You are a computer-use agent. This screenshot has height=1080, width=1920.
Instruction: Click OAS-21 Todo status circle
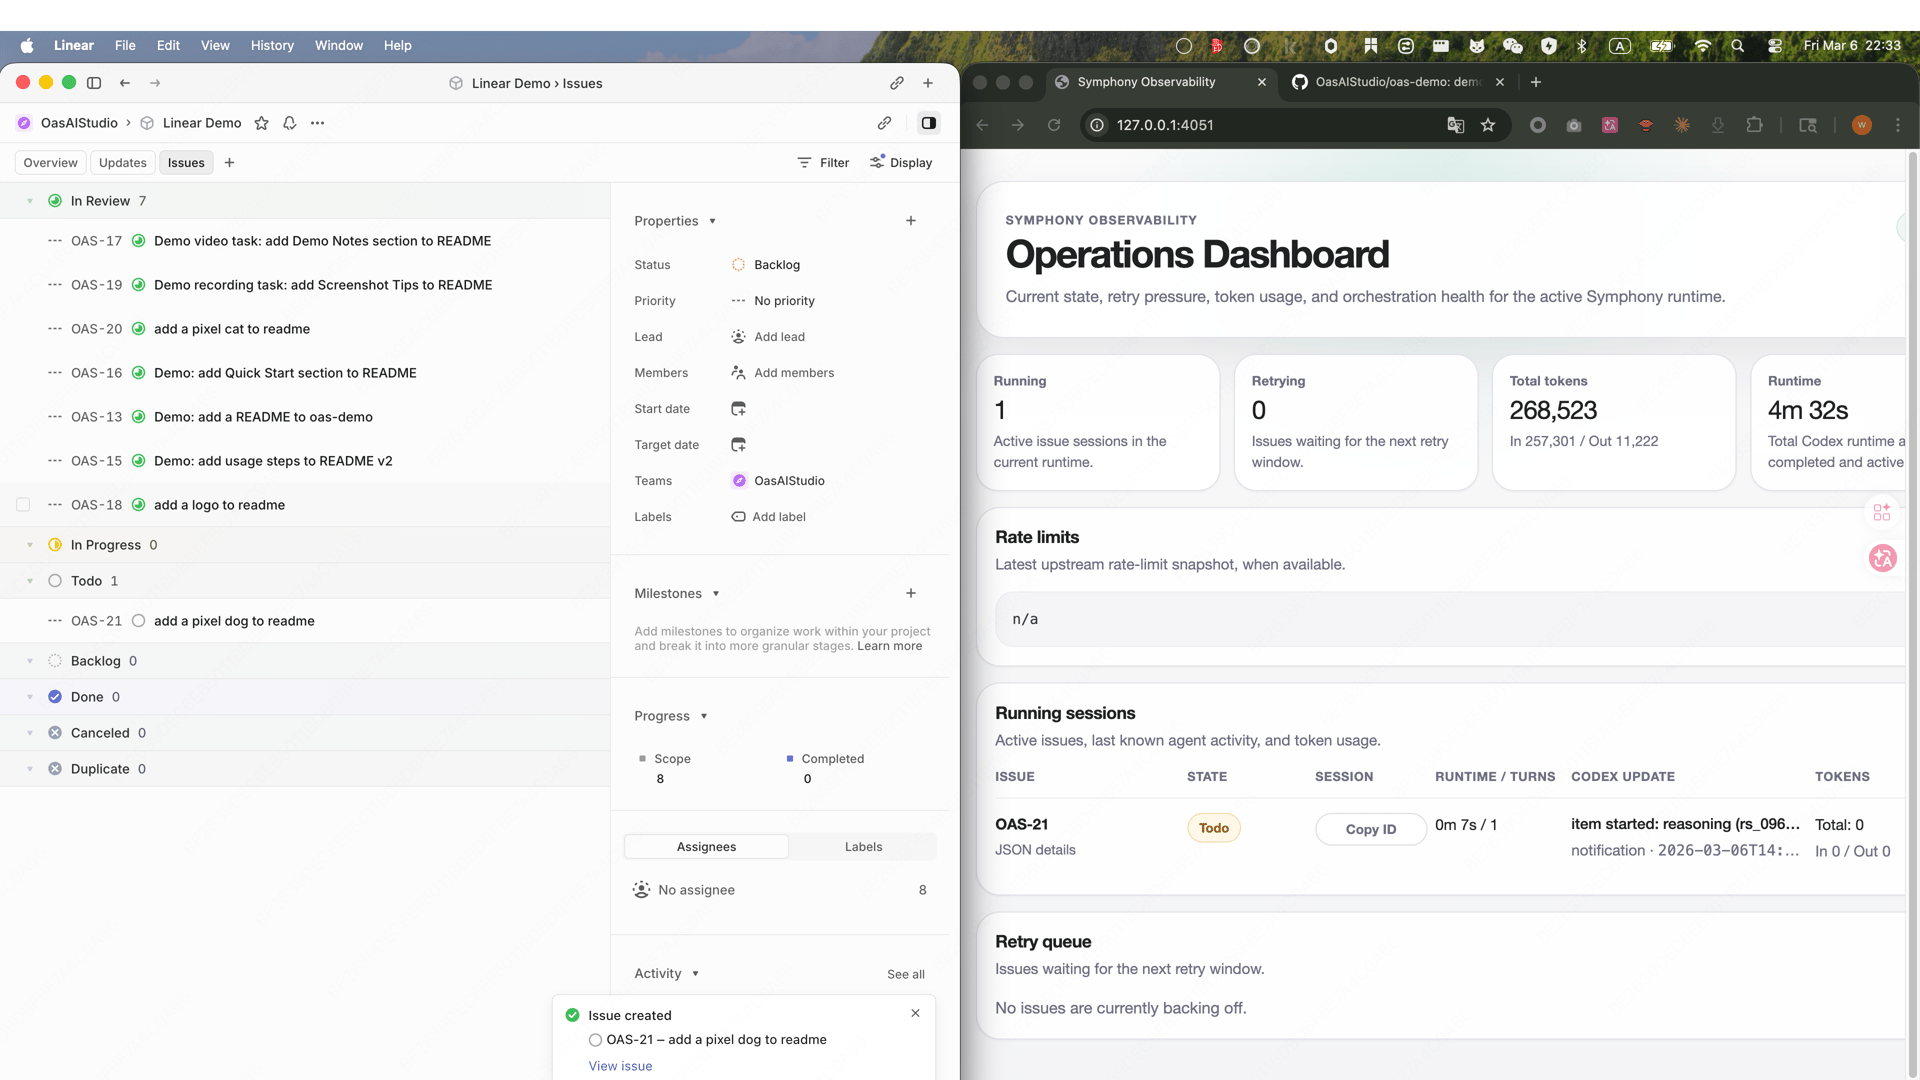(139, 621)
